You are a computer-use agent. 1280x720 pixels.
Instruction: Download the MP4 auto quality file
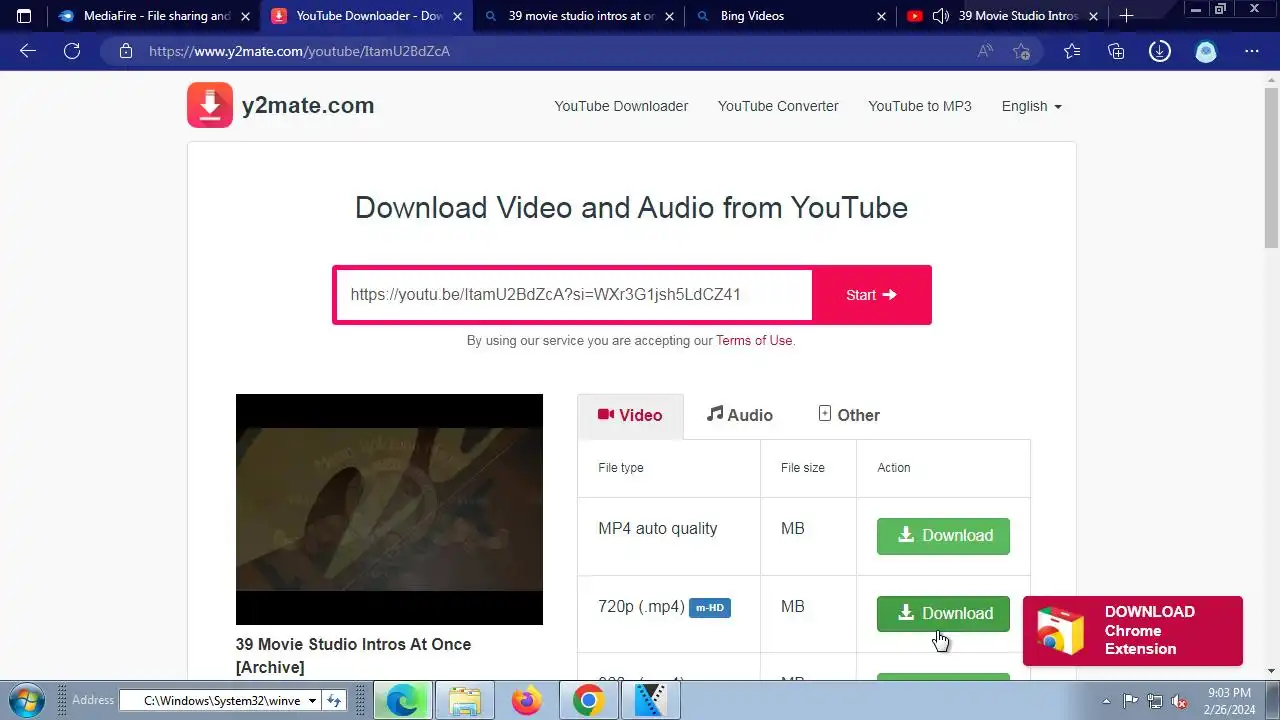coord(943,536)
